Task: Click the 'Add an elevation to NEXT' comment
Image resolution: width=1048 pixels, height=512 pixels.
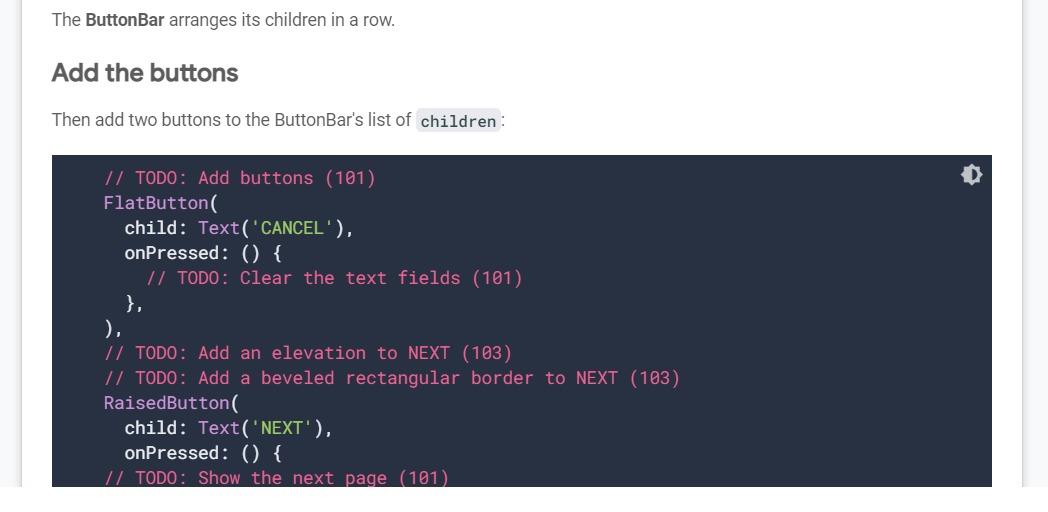Action: (308, 353)
